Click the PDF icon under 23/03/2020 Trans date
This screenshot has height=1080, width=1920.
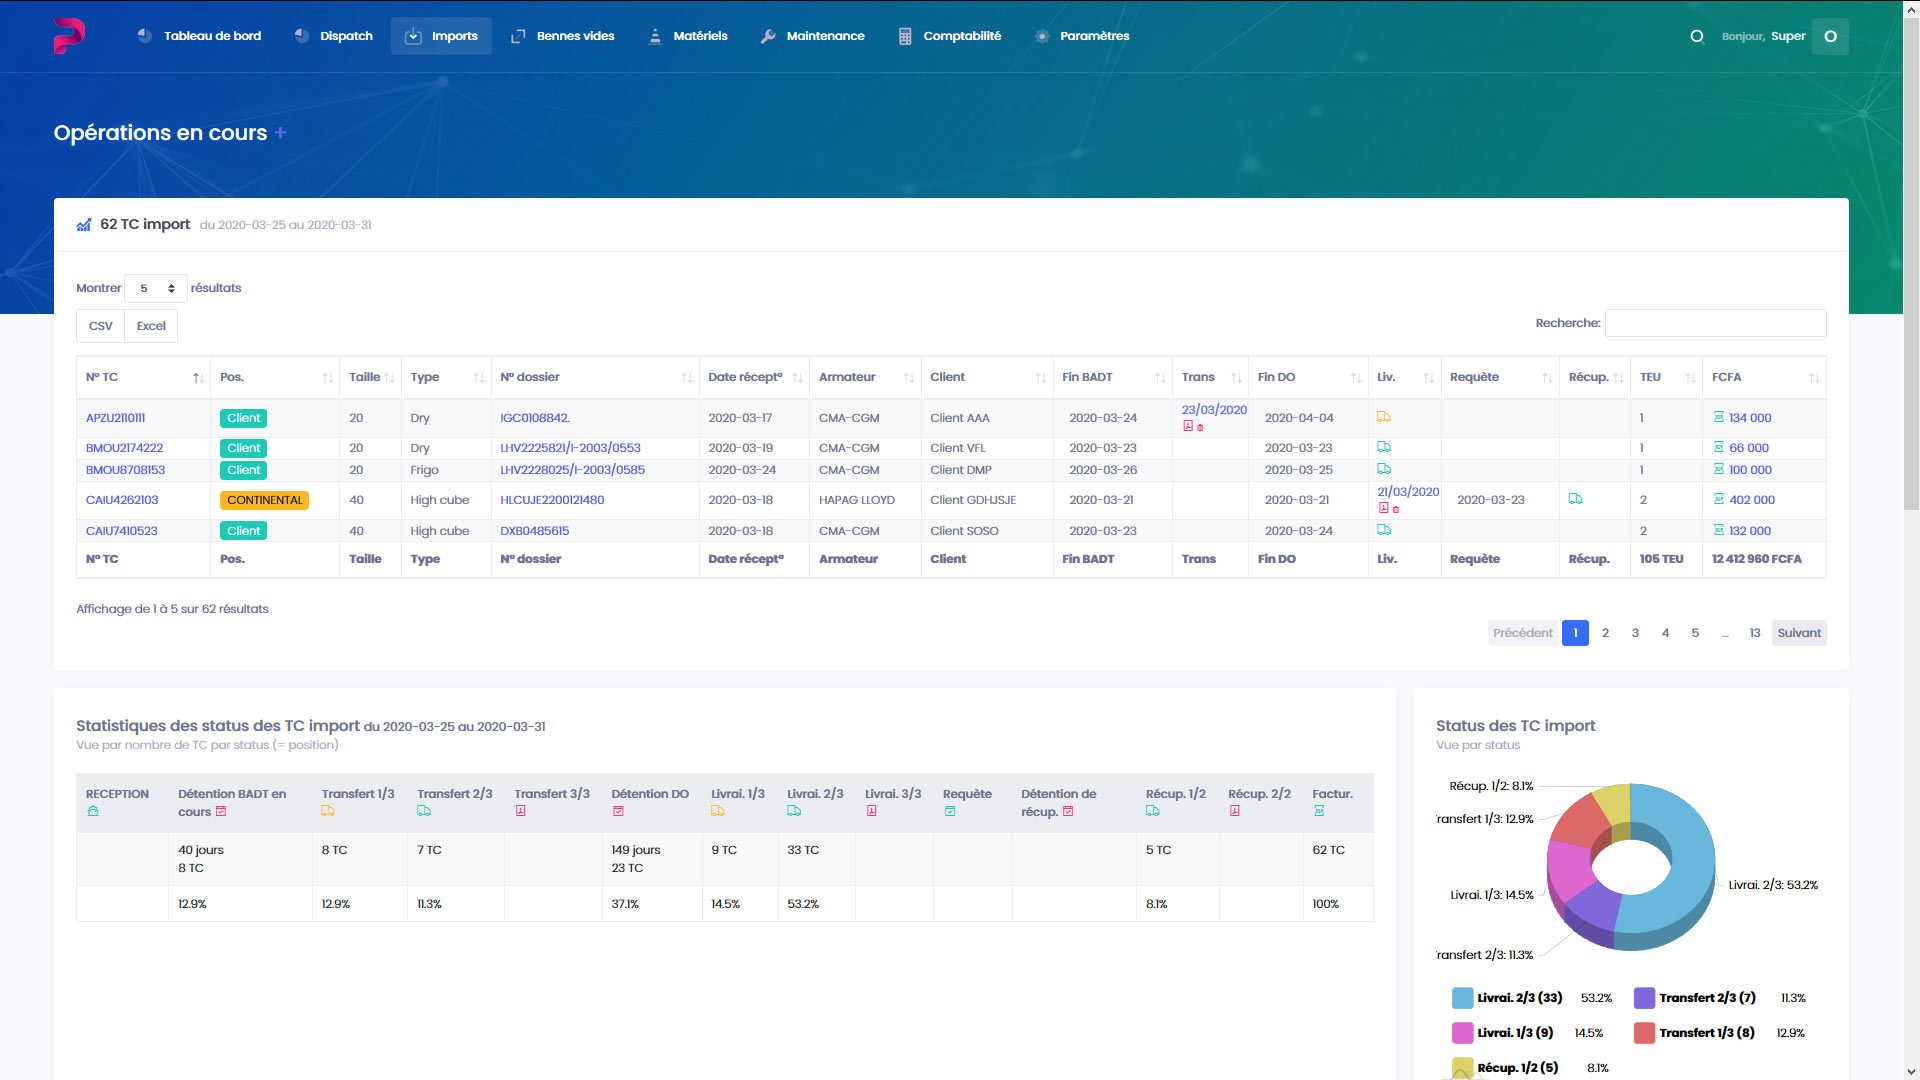coord(1188,426)
